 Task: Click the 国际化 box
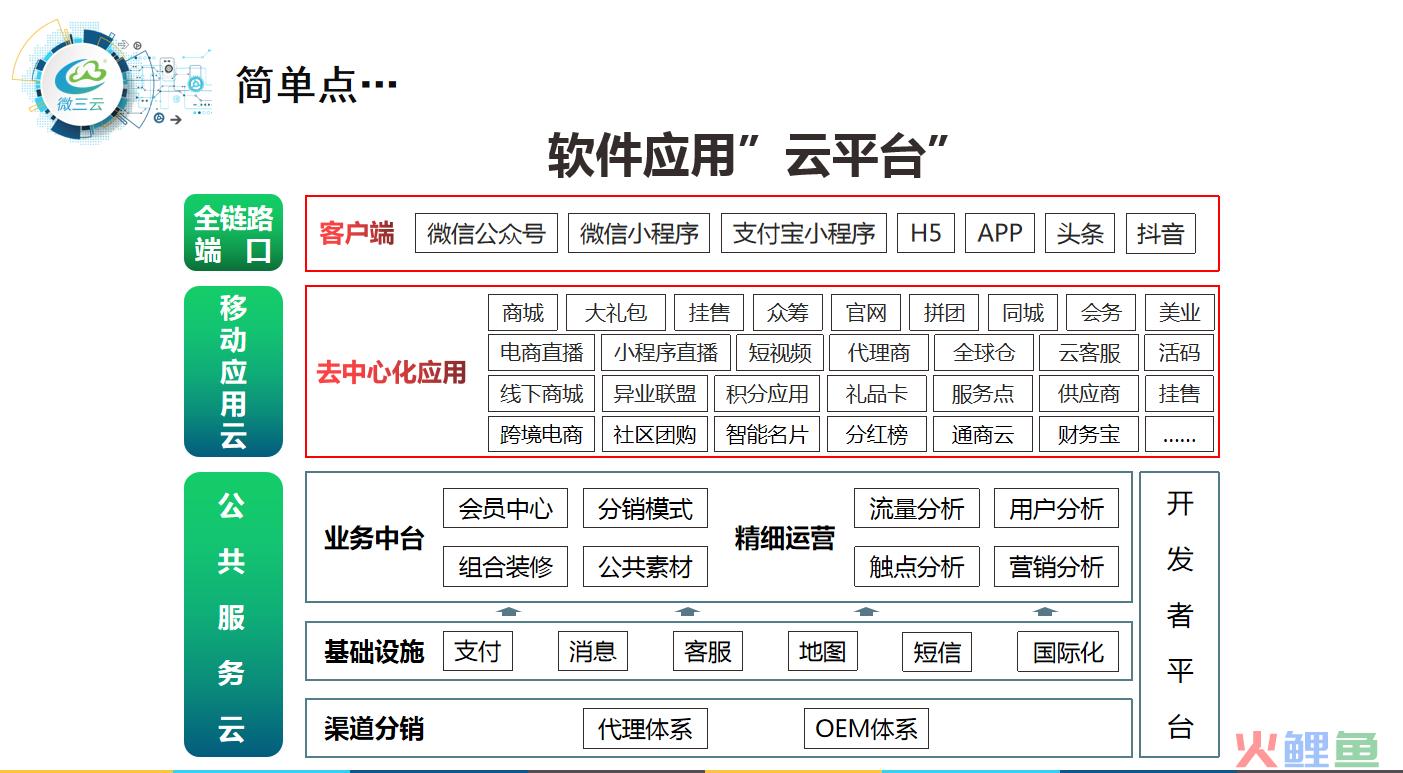click(x=1069, y=651)
